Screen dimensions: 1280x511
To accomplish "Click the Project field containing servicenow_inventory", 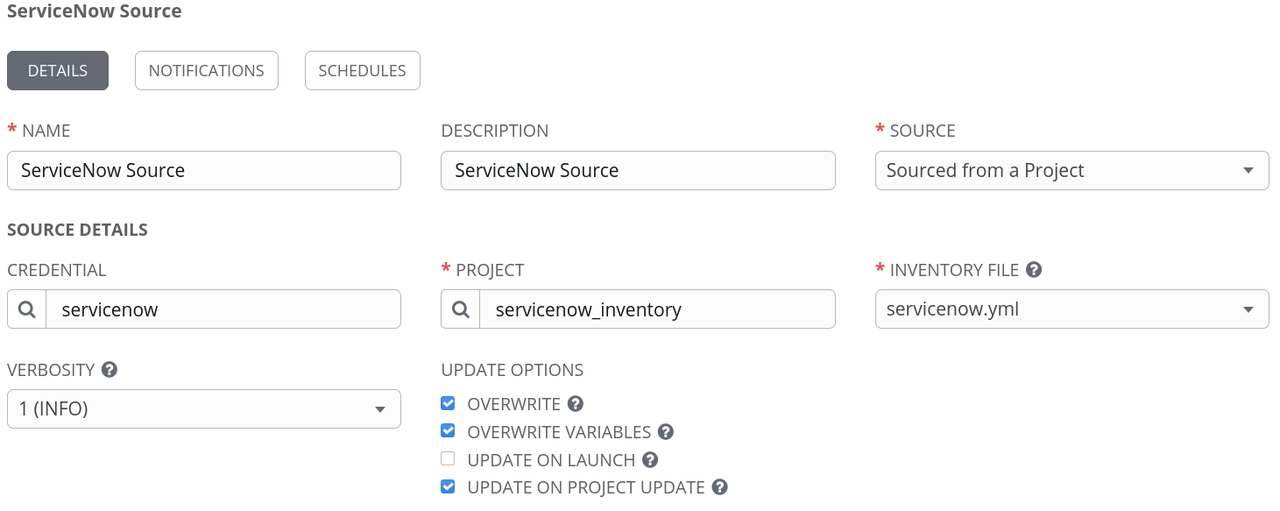I will (657, 310).
